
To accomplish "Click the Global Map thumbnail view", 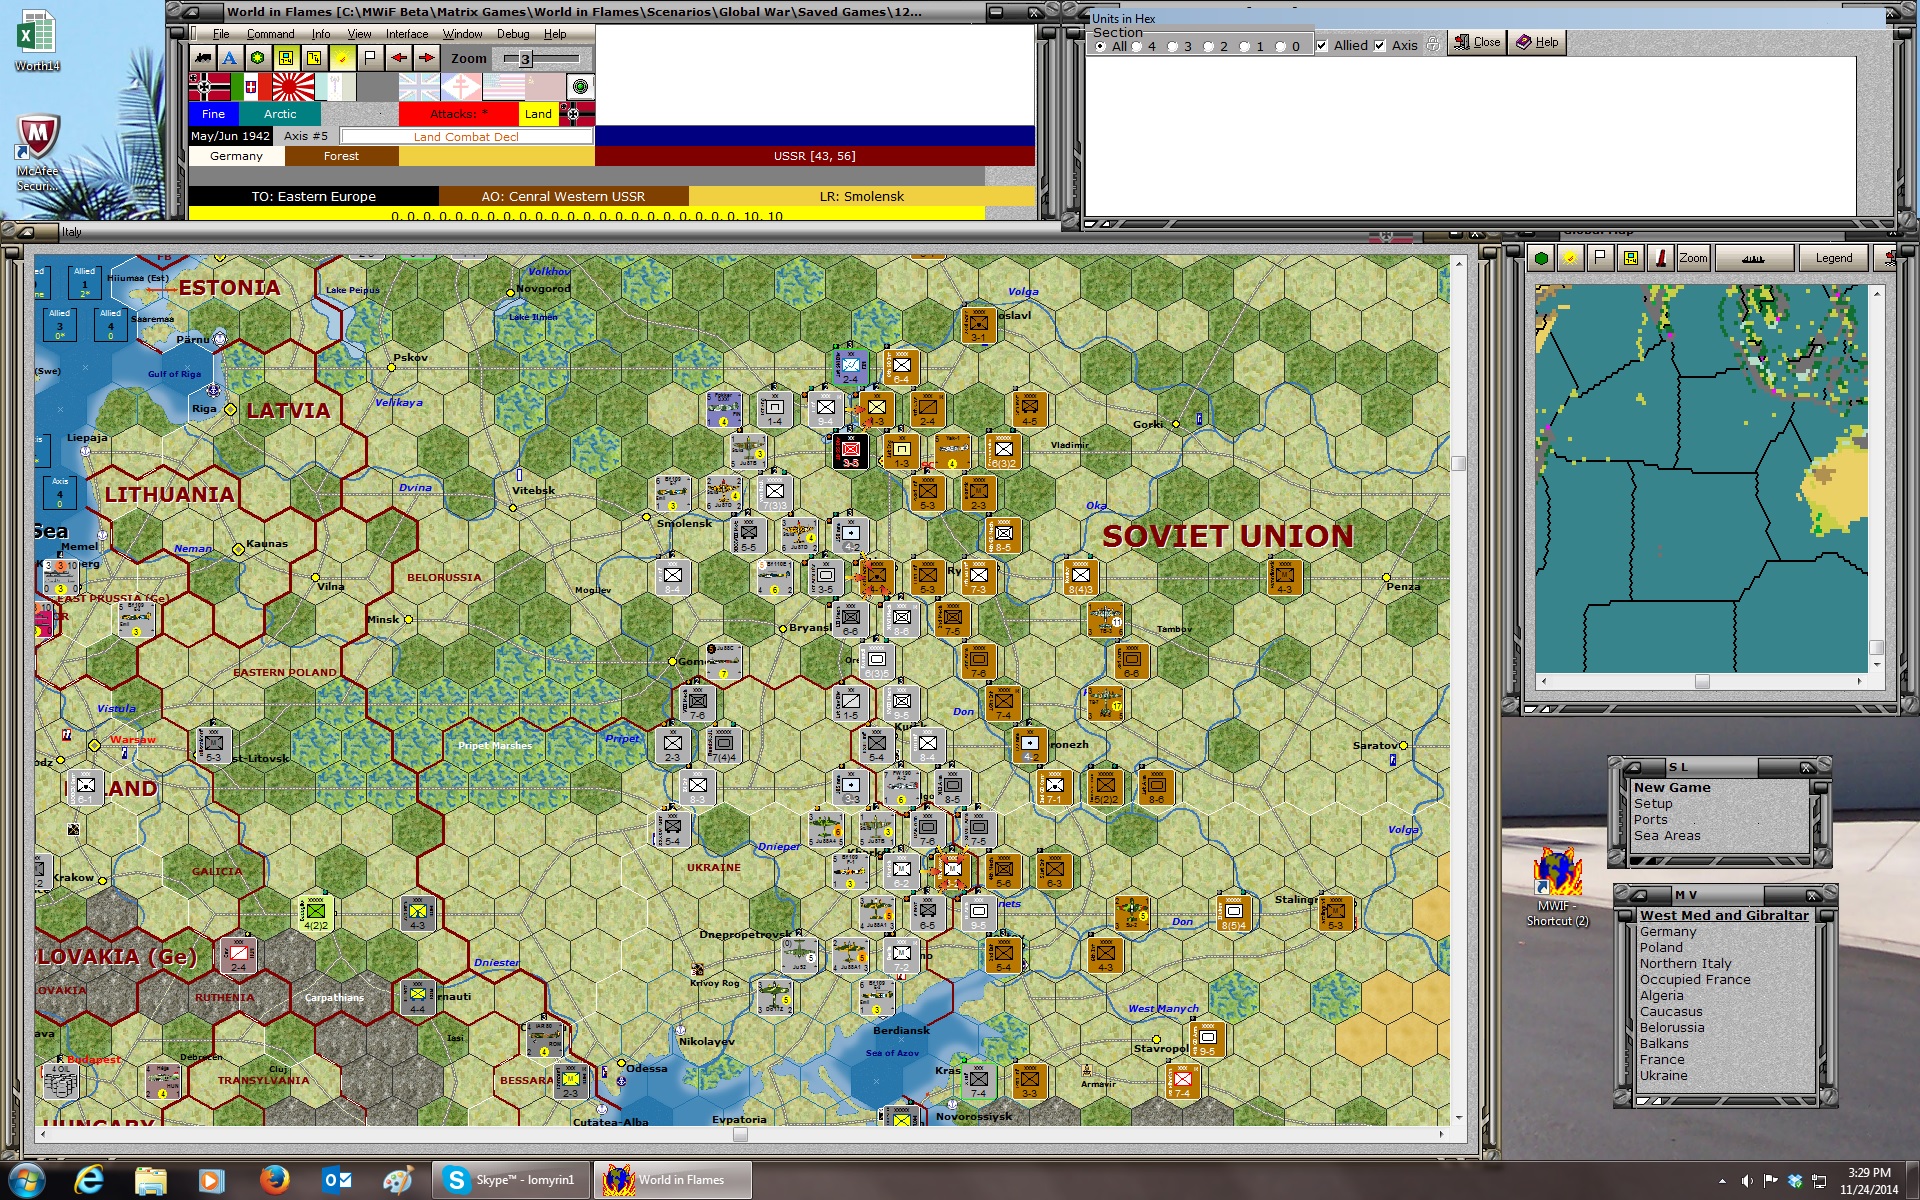I will click(1701, 478).
